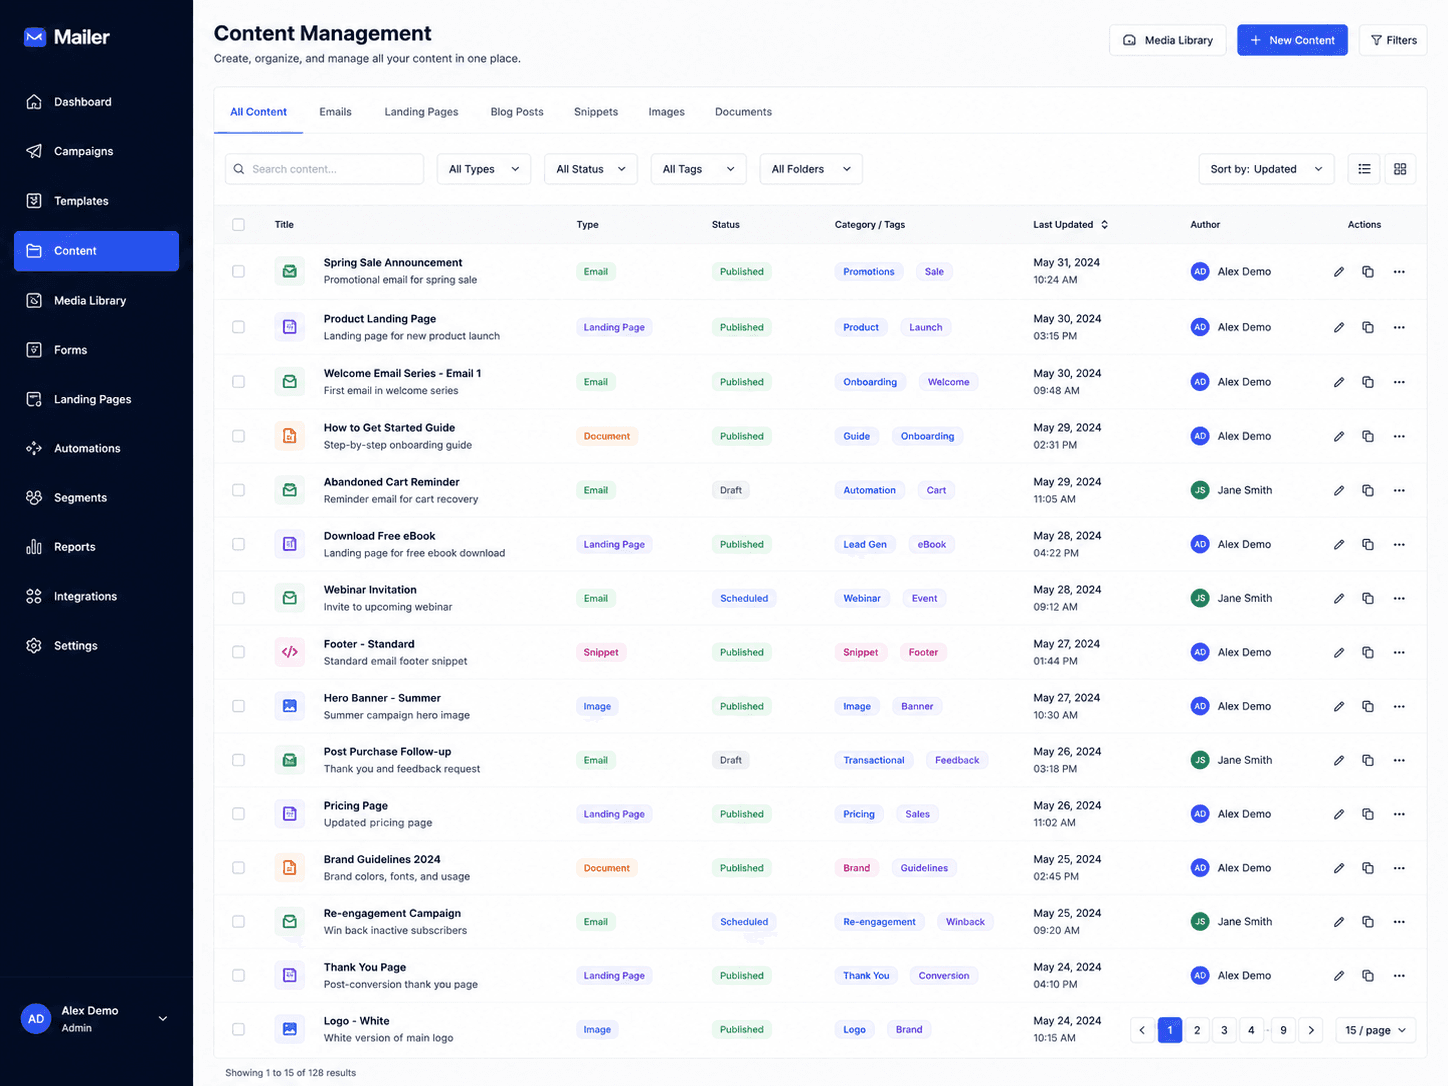The image size is (1448, 1086).
Task: Open the Filters button
Action: [x=1393, y=40]
